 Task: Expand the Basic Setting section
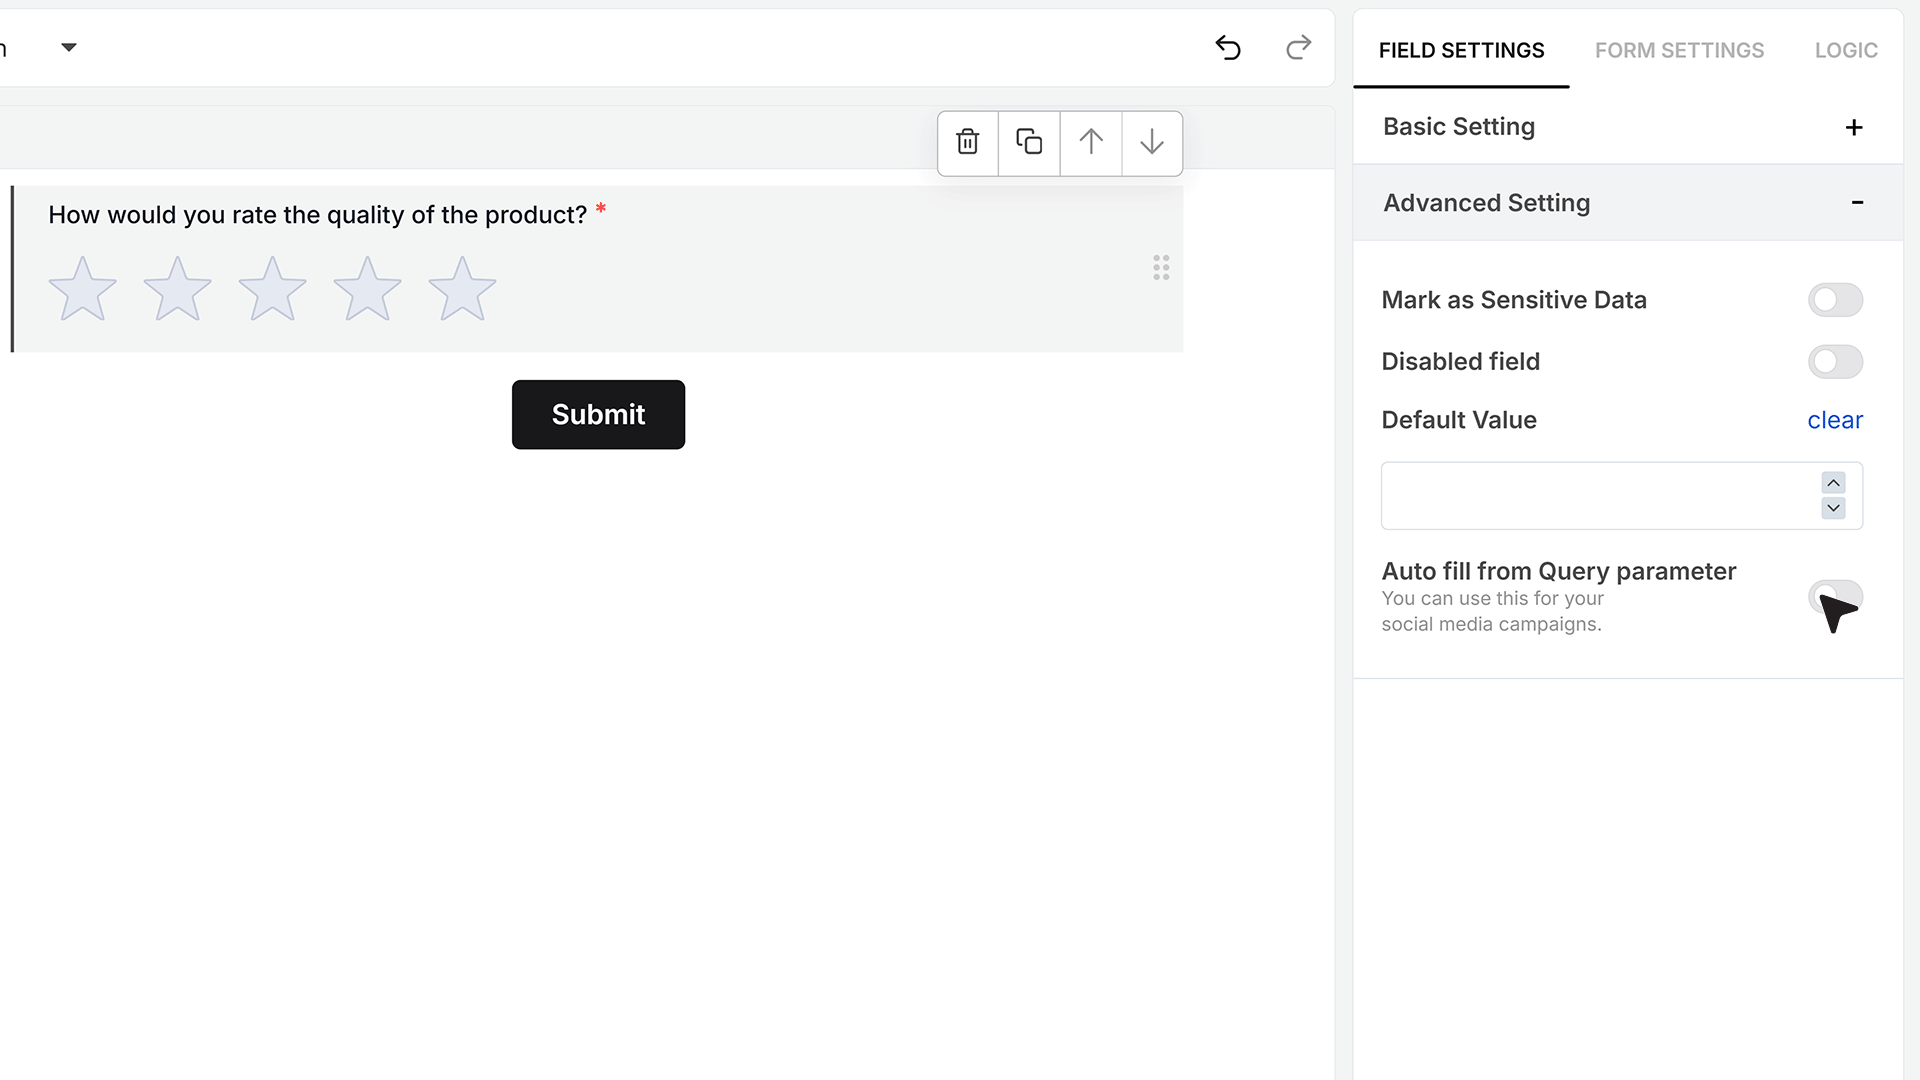[x=1628, y=127]
